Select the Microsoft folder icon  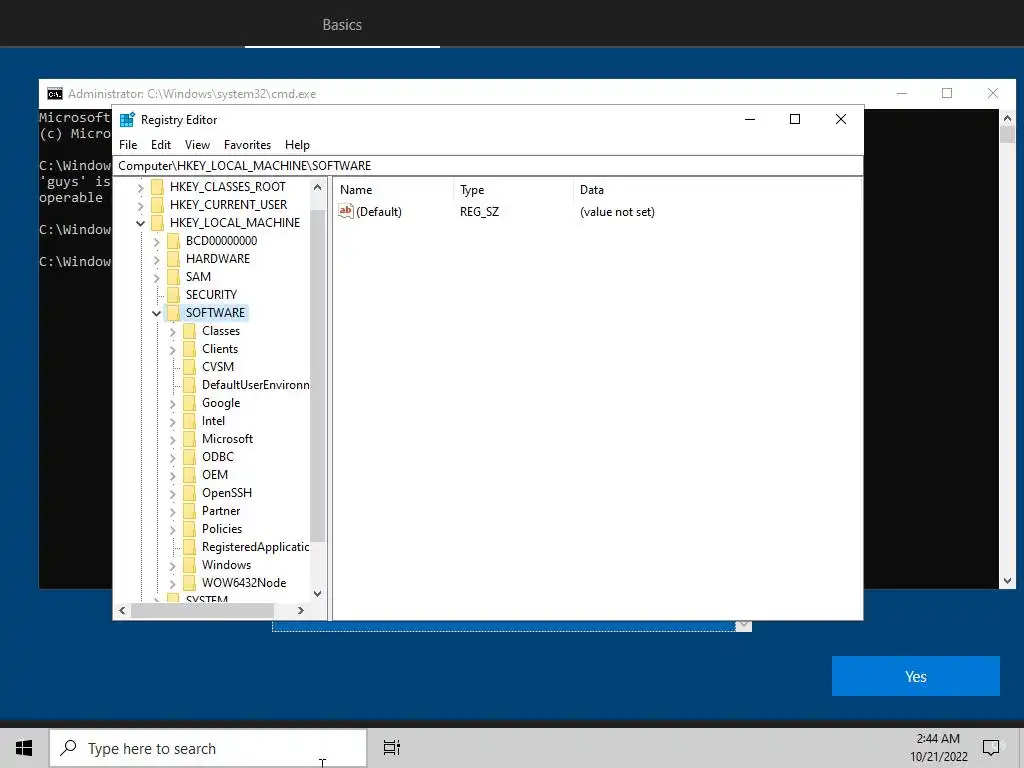[x=189, y=439]
